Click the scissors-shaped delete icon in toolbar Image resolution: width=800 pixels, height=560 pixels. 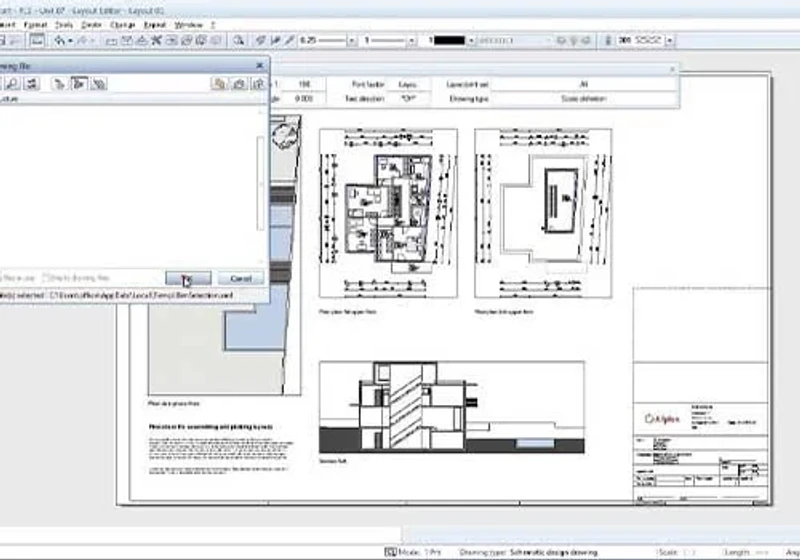coord(157,40)
